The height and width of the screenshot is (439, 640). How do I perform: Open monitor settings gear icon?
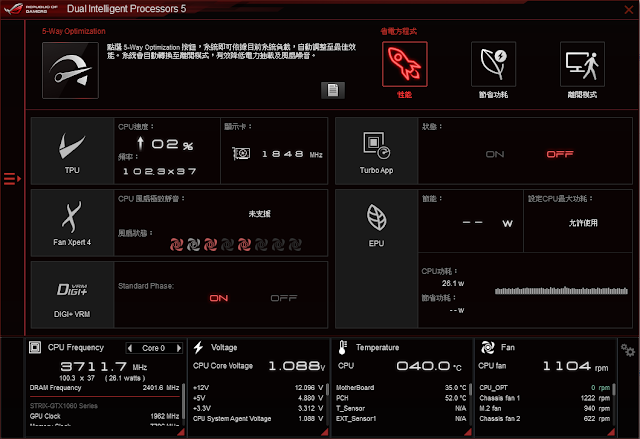628,350
